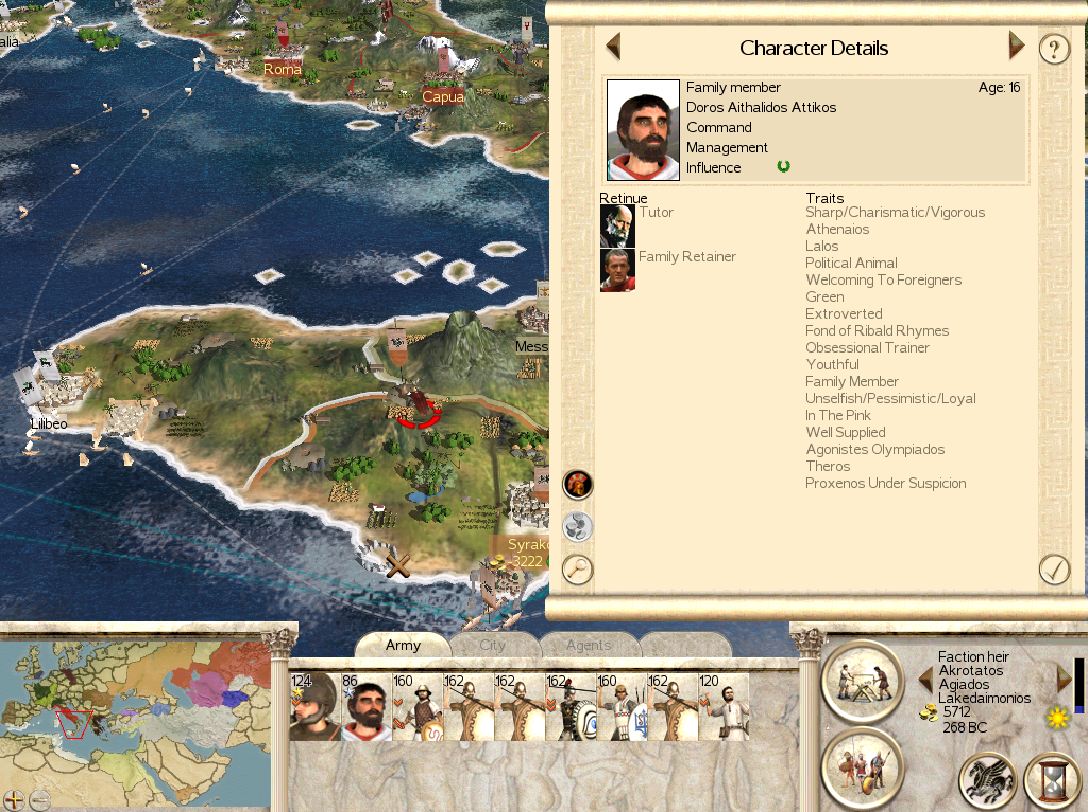Cycle faction info with left arrow

(x=926, y=679)
